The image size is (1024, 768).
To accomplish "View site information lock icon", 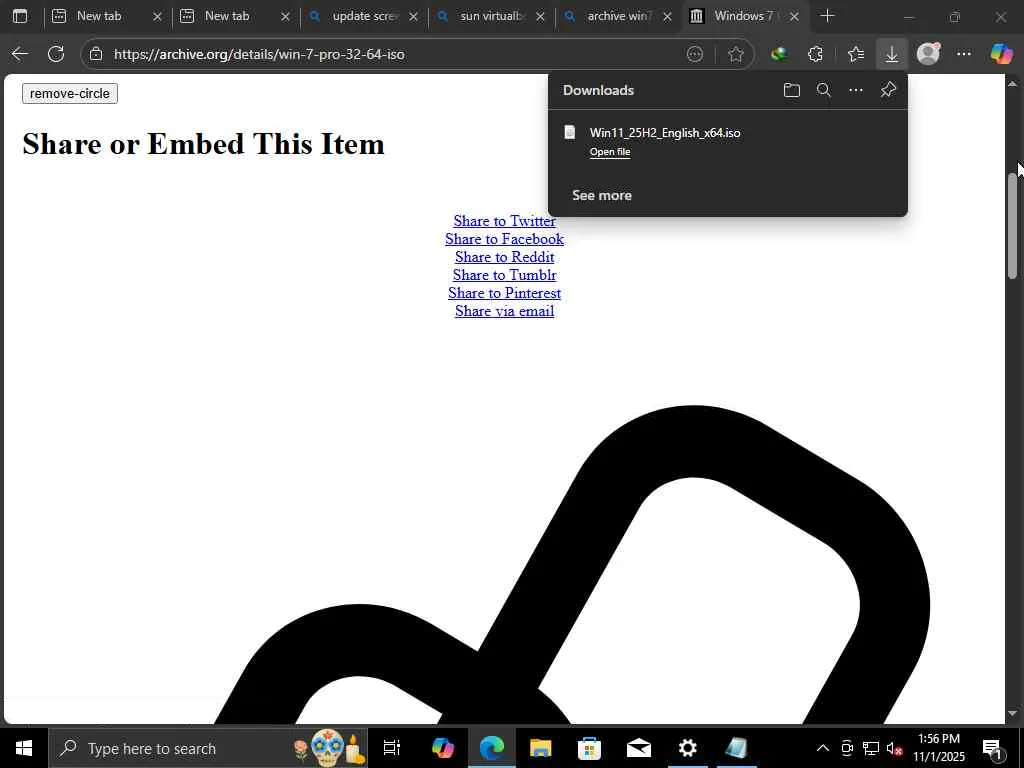I will (96, 54).
